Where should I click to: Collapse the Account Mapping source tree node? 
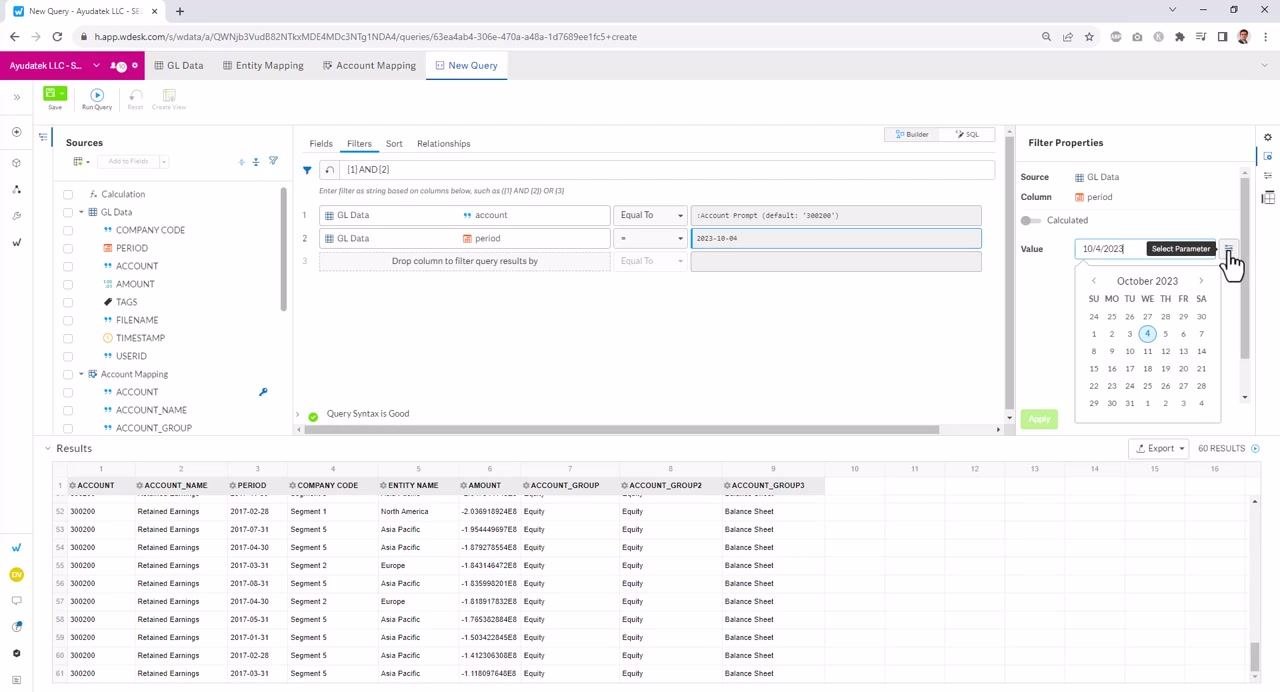tap(81, 374)
